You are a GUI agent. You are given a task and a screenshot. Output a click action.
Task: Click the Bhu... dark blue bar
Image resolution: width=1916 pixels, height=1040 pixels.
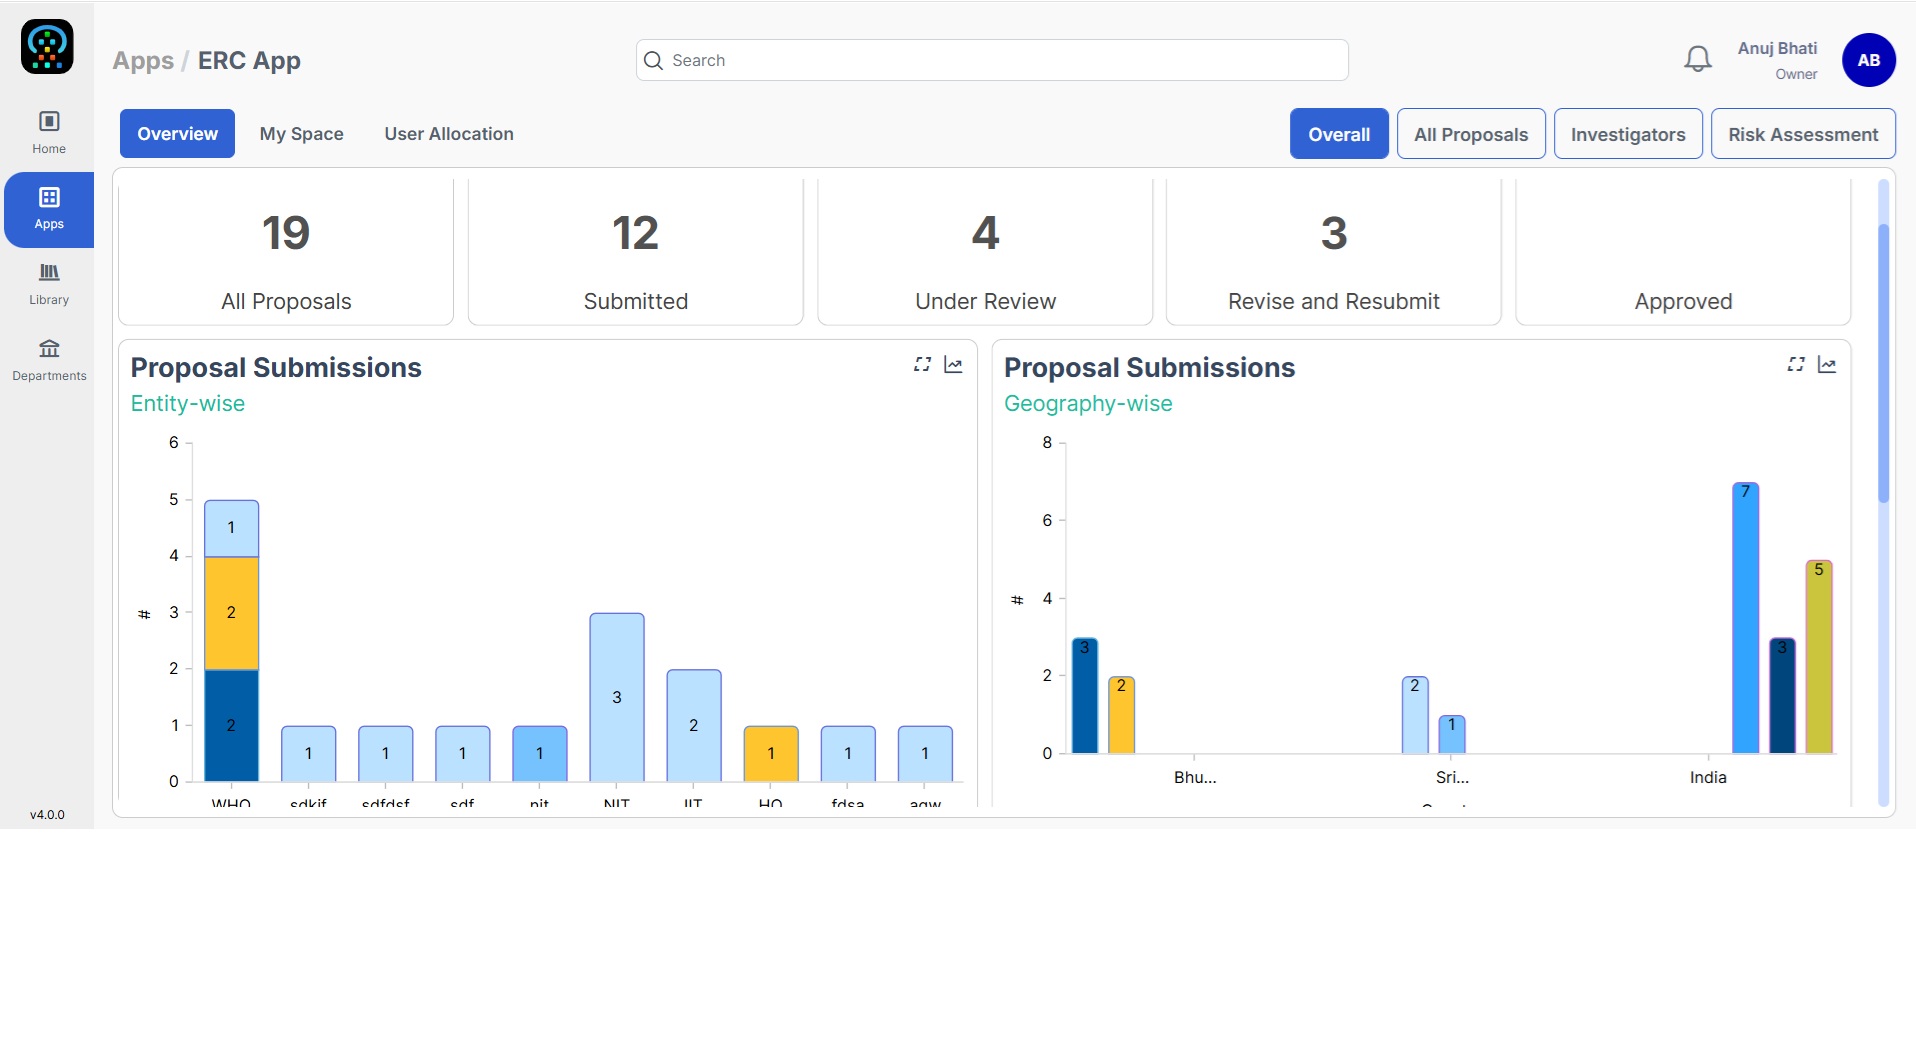click(1084, 695)
